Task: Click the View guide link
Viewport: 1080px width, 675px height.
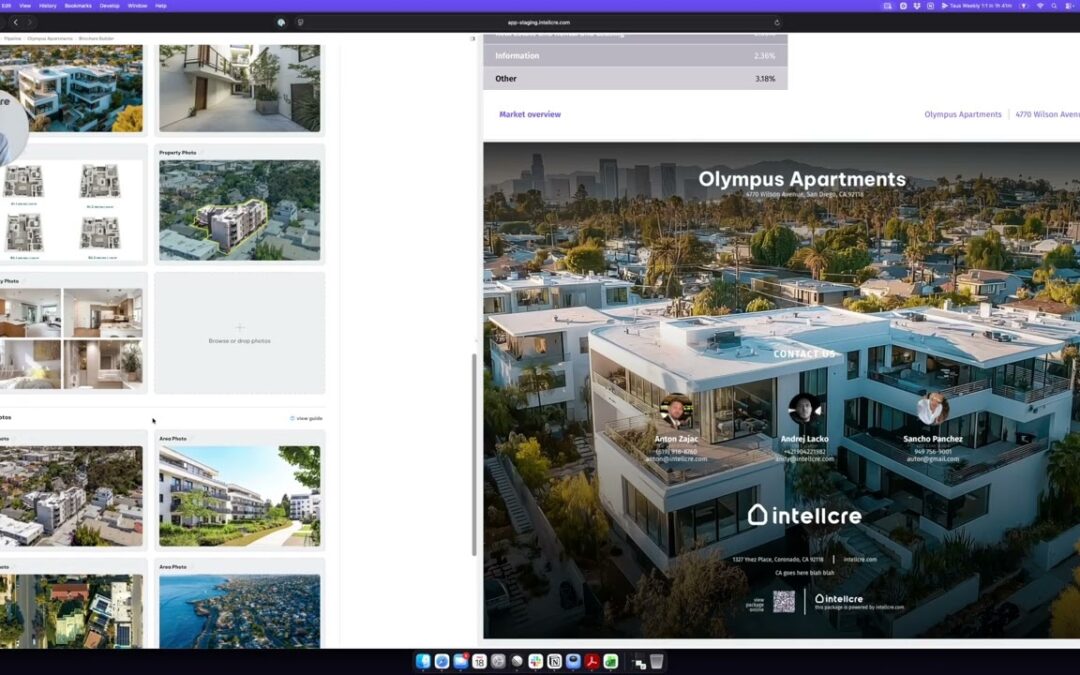Action: pos(307,418)
